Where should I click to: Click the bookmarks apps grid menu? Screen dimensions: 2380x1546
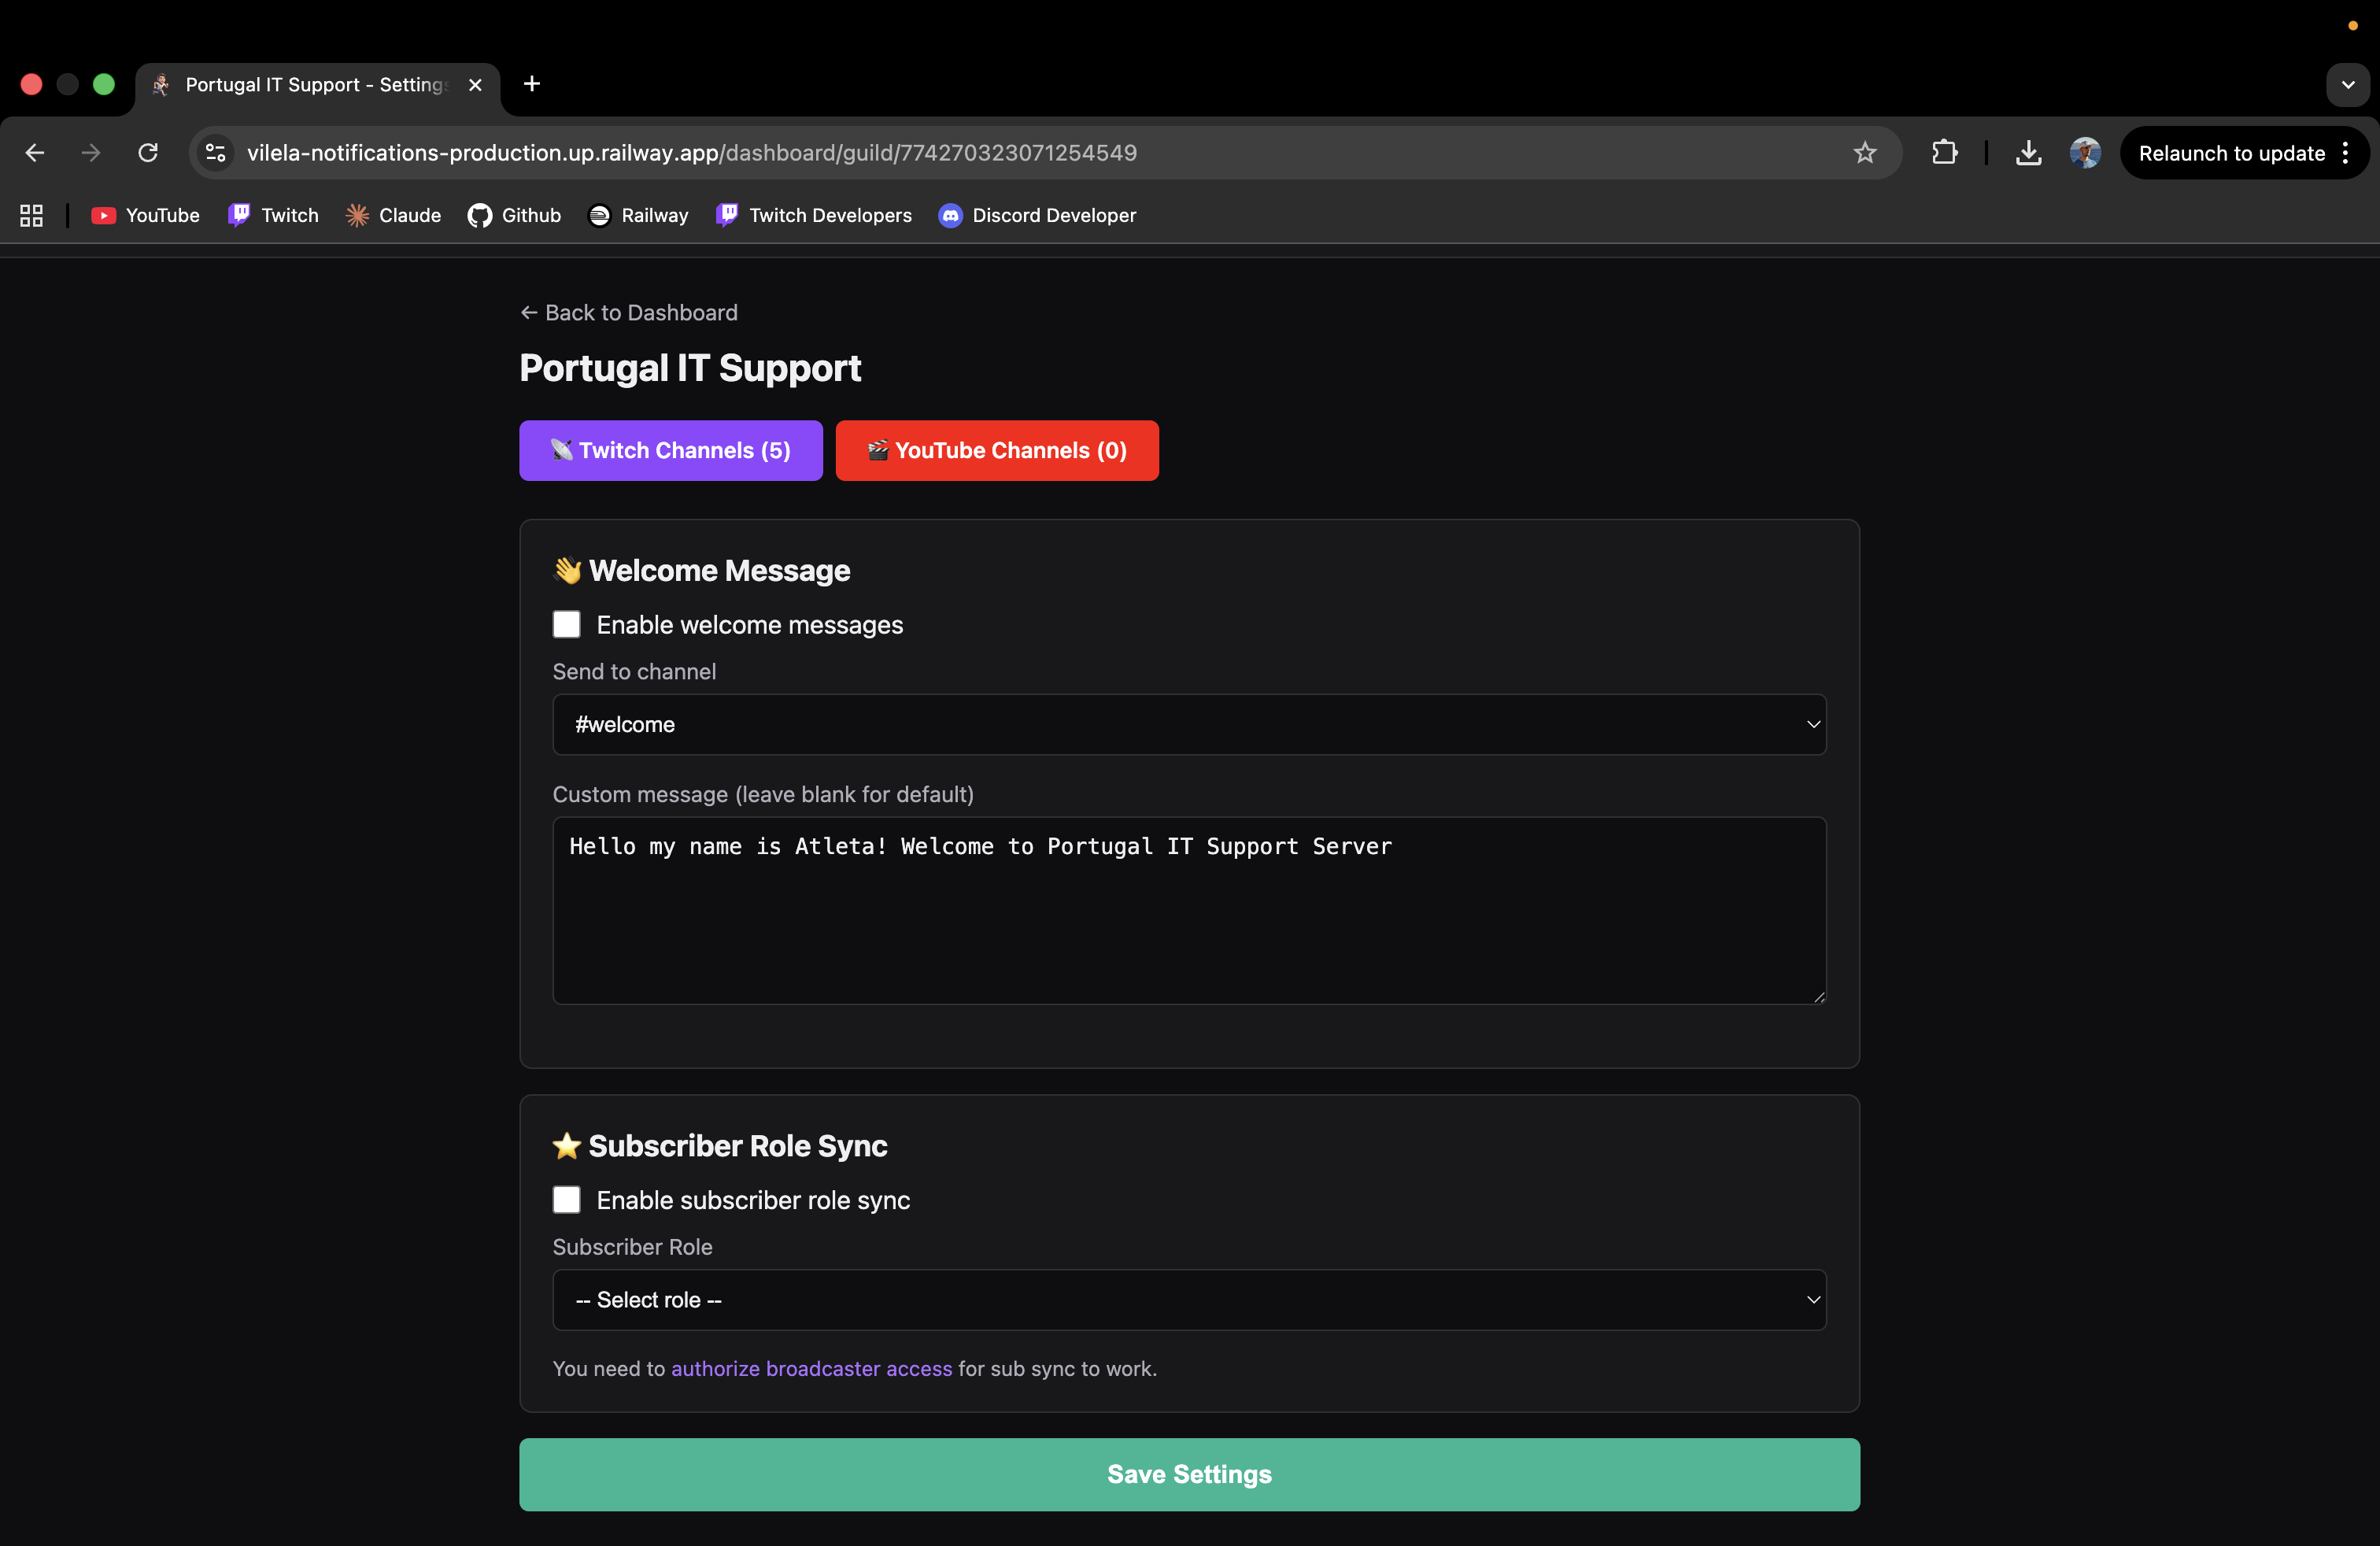pyautogui.click(x=30, y=215)
